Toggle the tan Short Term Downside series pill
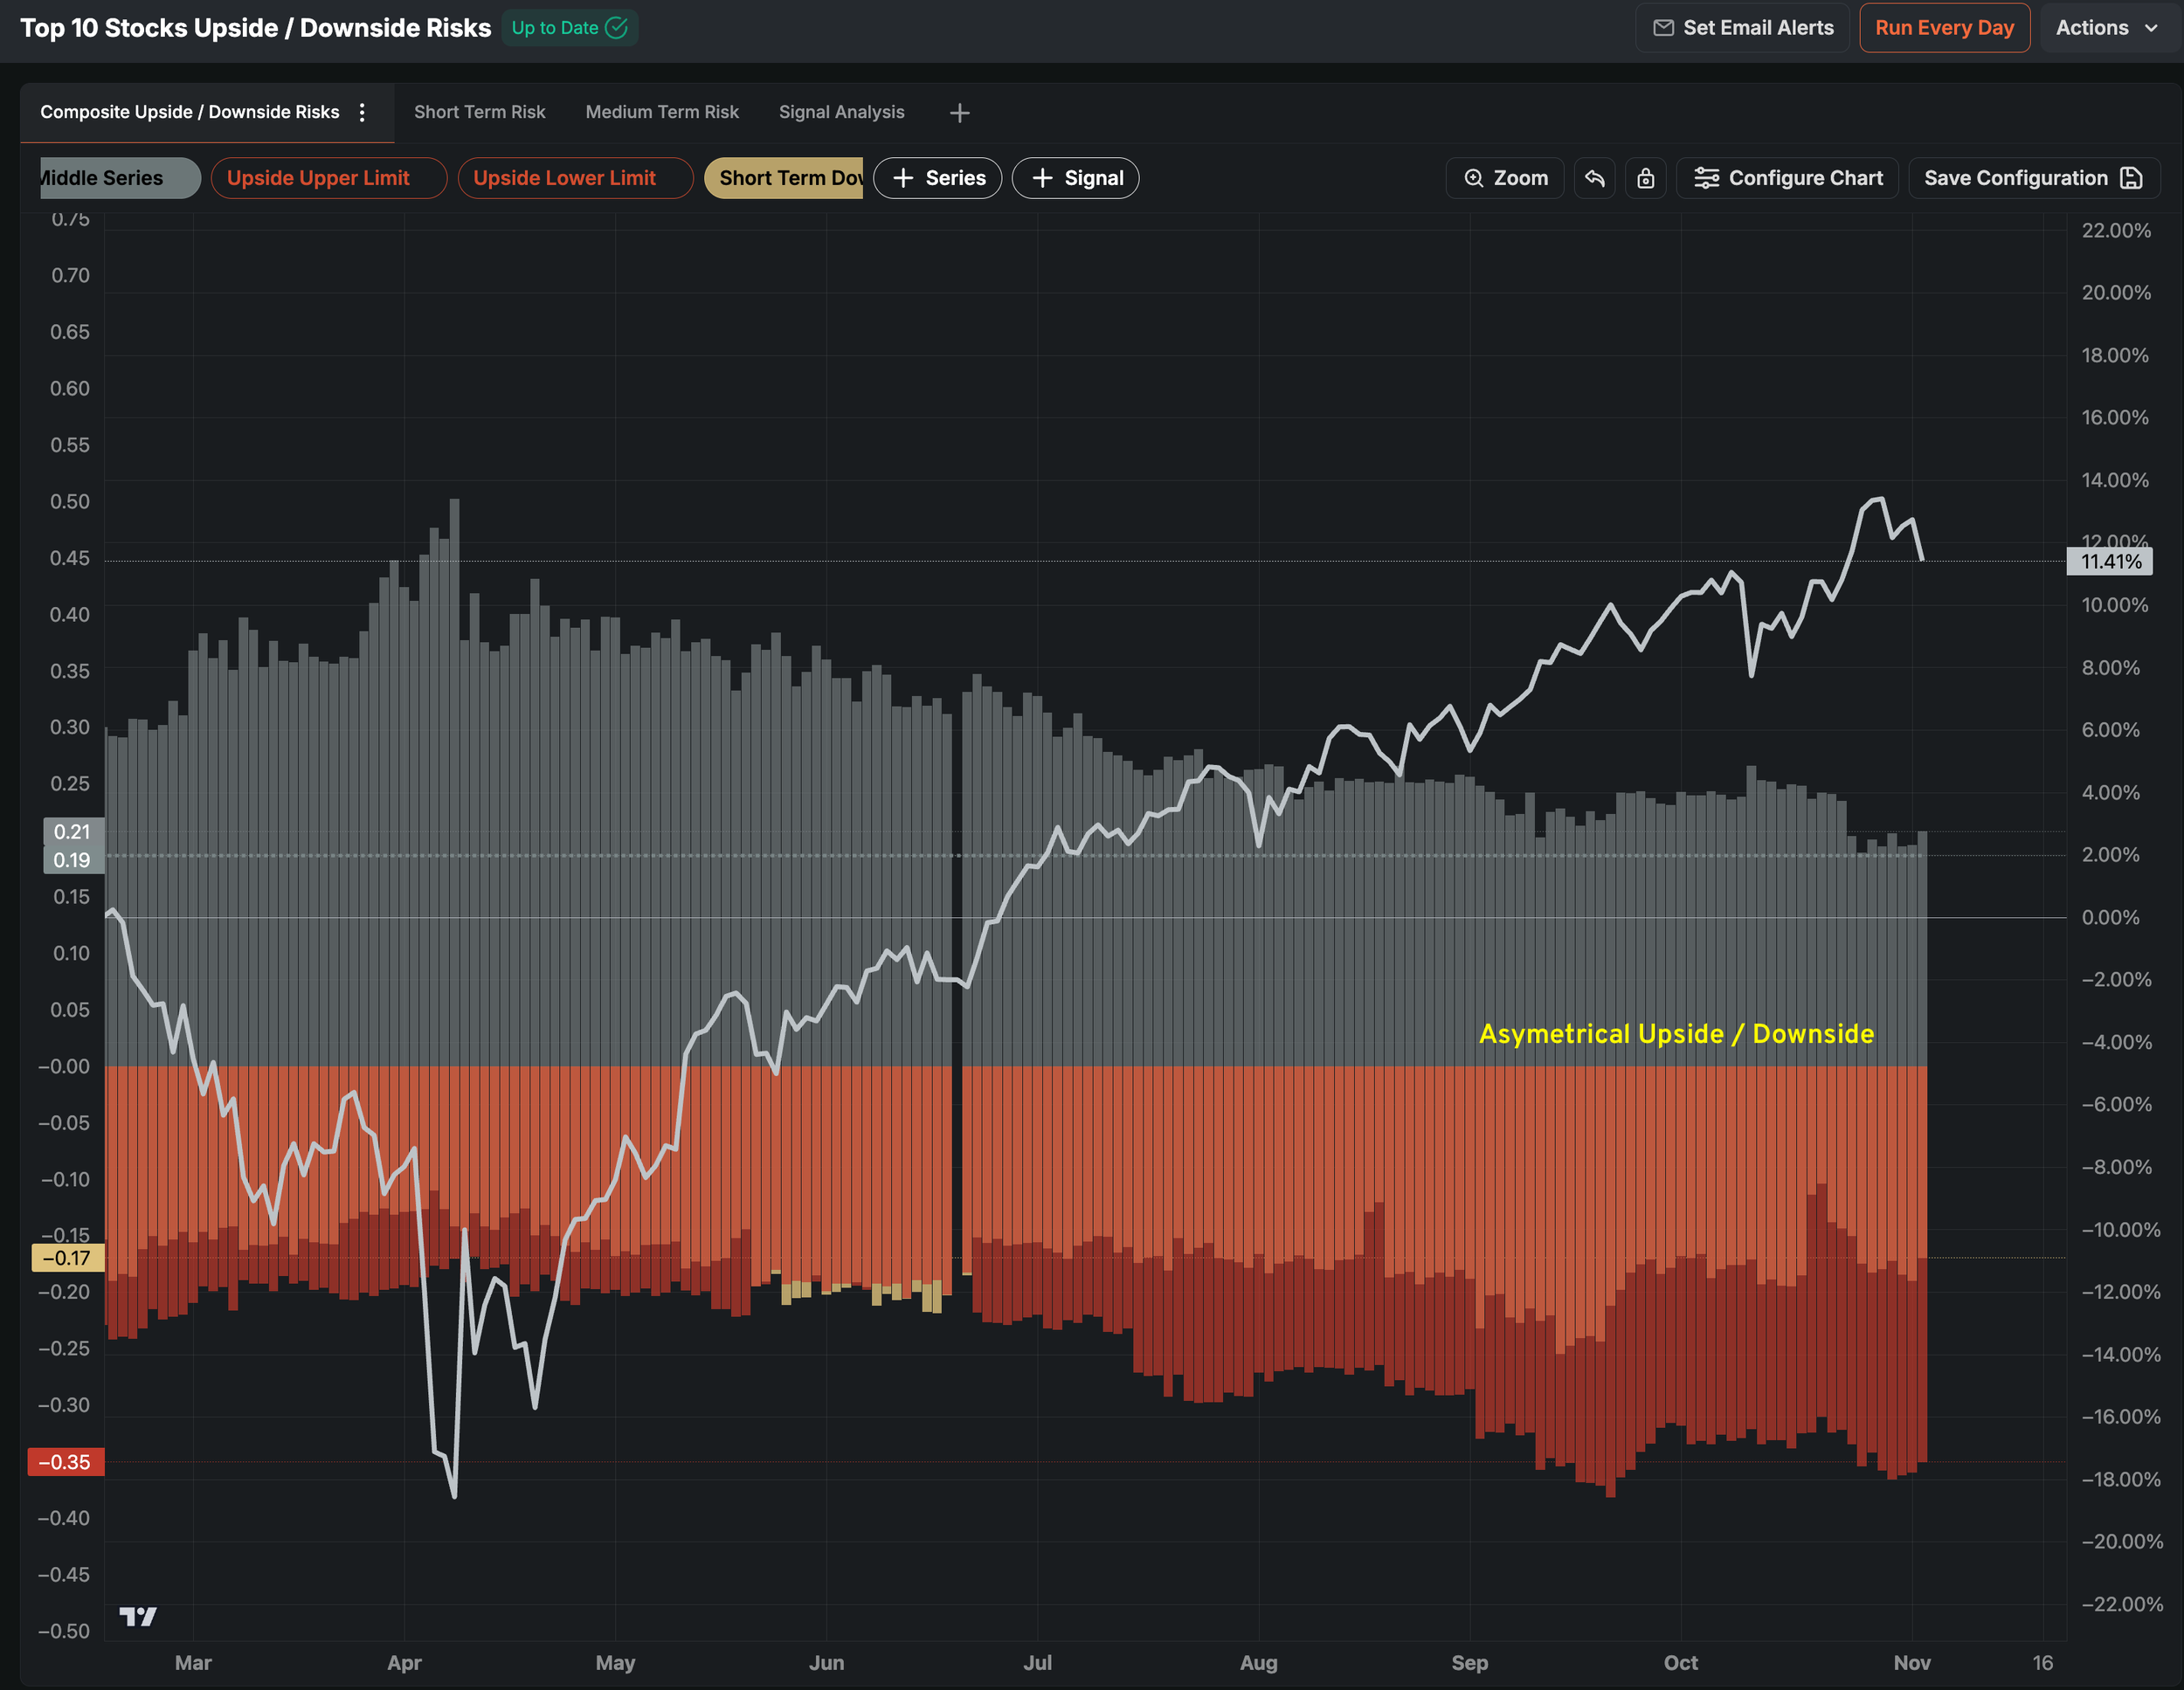This screenshot has width=2184, height=1690. (784, 178)
